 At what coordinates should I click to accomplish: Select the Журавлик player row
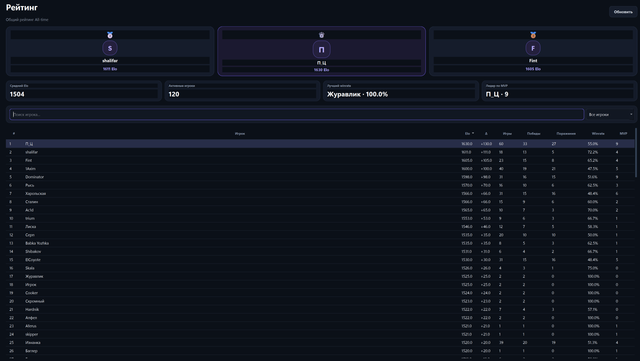click(320, 276)
